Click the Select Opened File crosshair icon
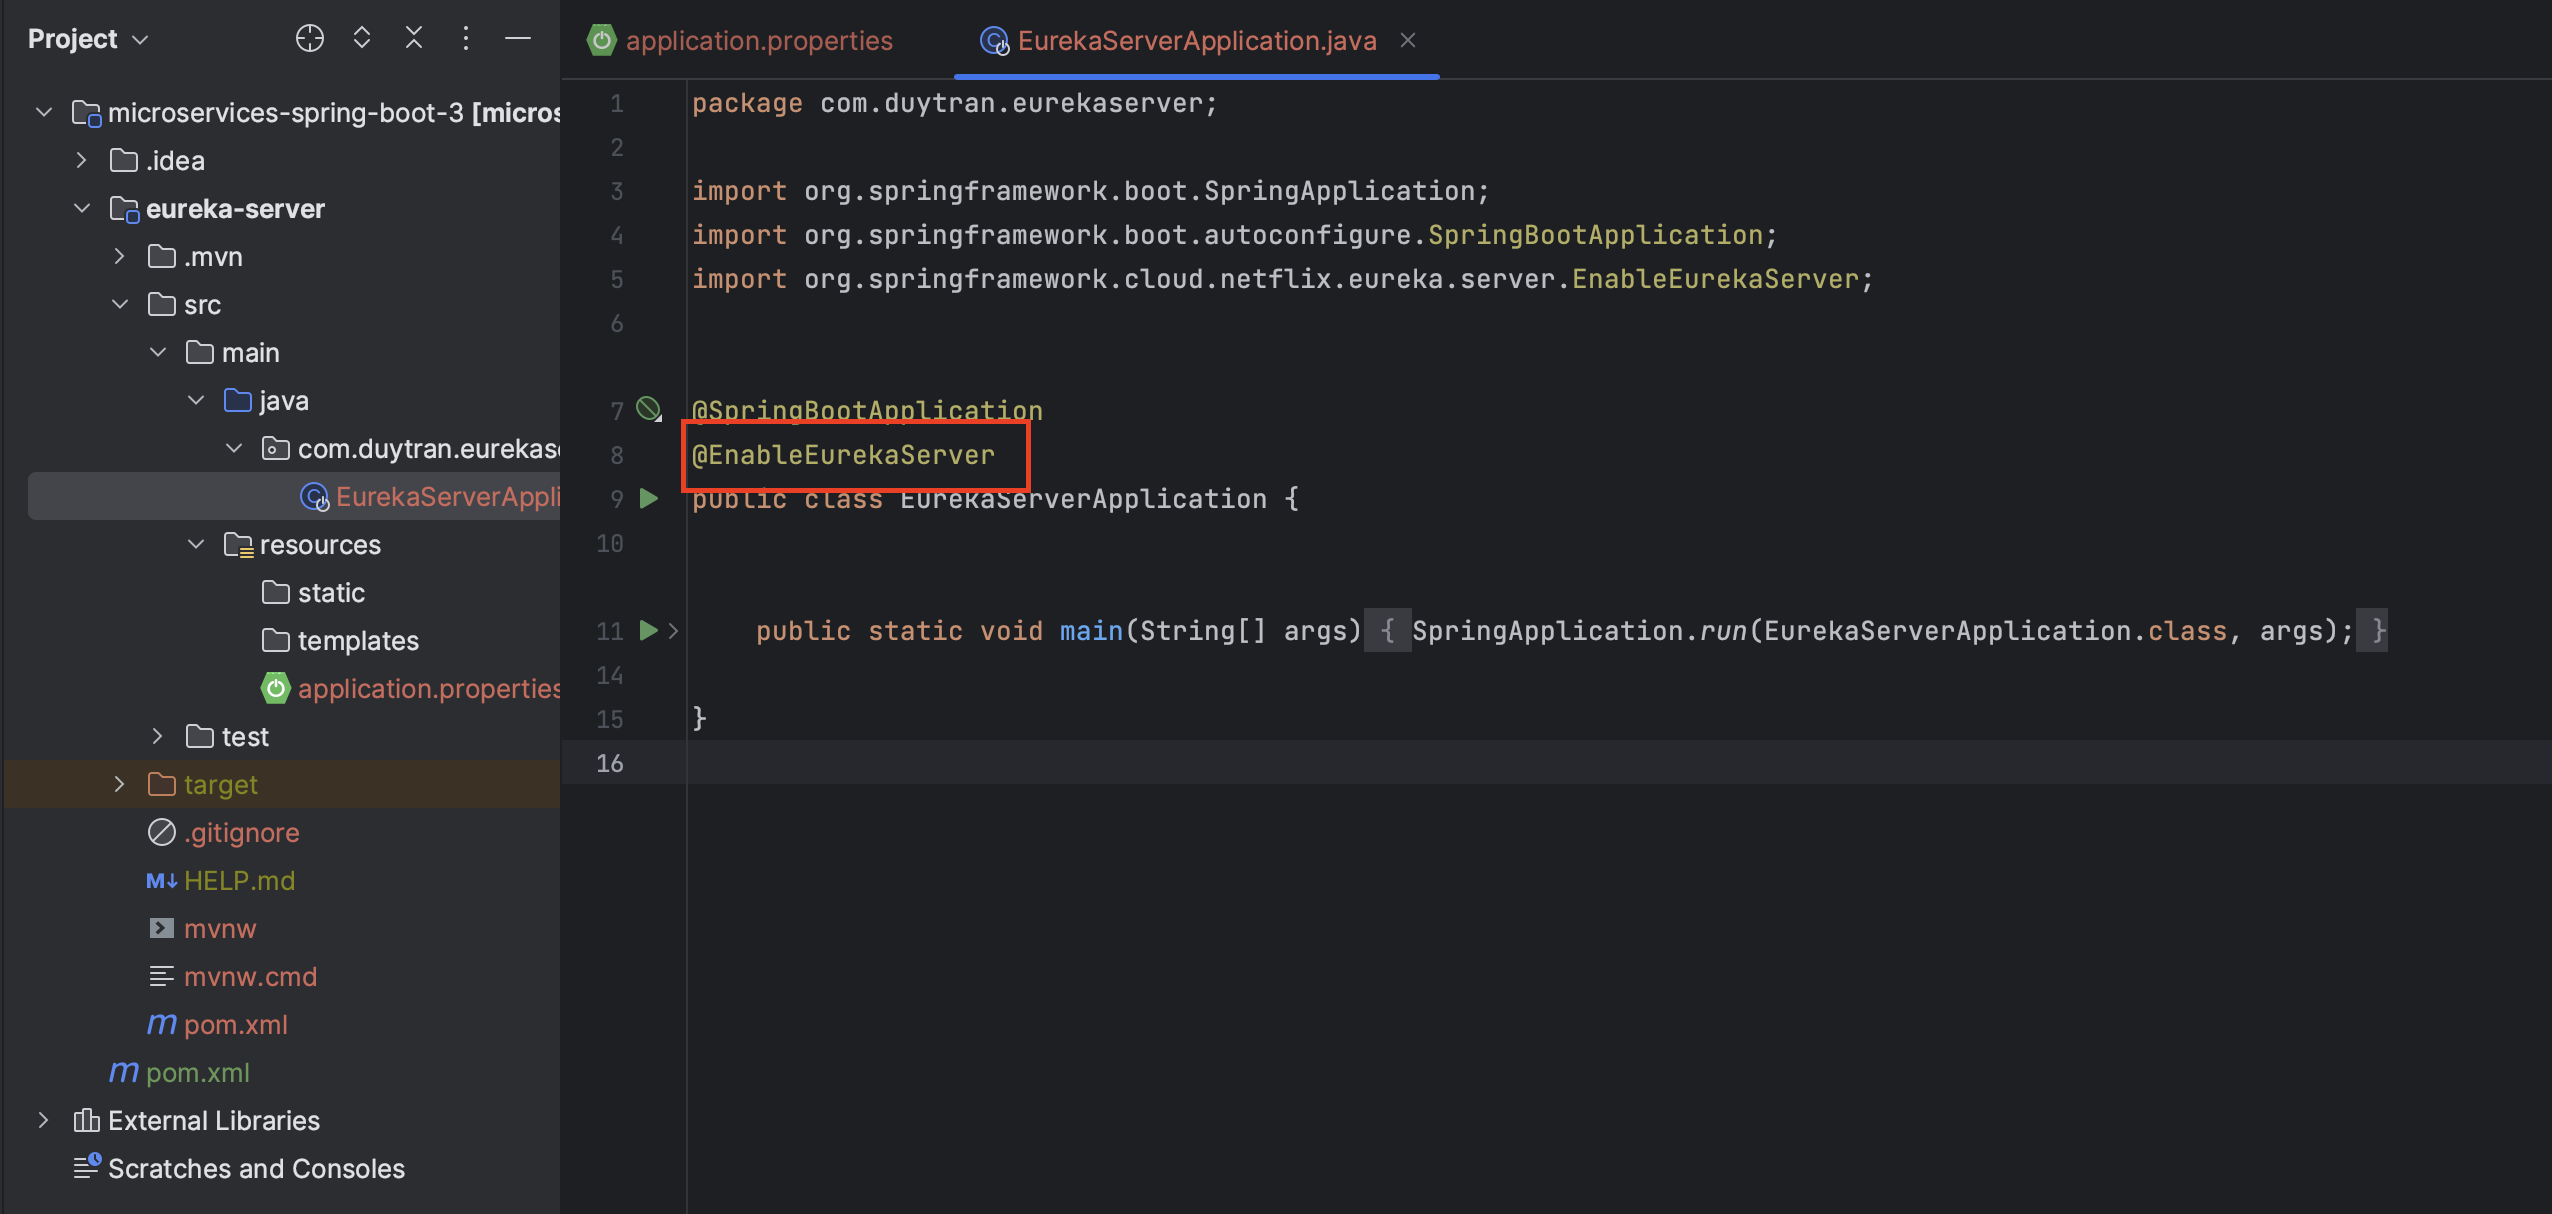 tap(310, 38)
